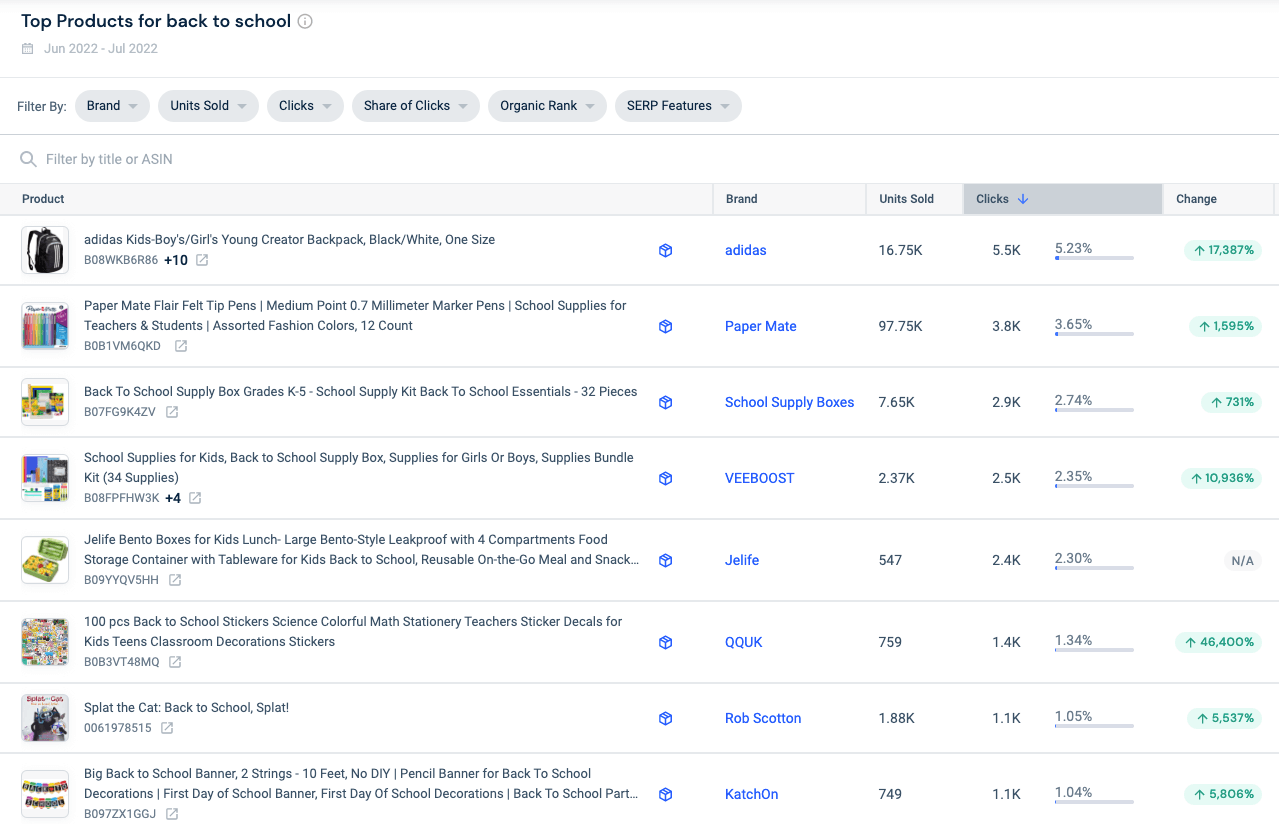Click the 5.23% share of clicks bar
Image resolution: width=1279 pixels, height=824 pixels.
tap(1094, 258)
